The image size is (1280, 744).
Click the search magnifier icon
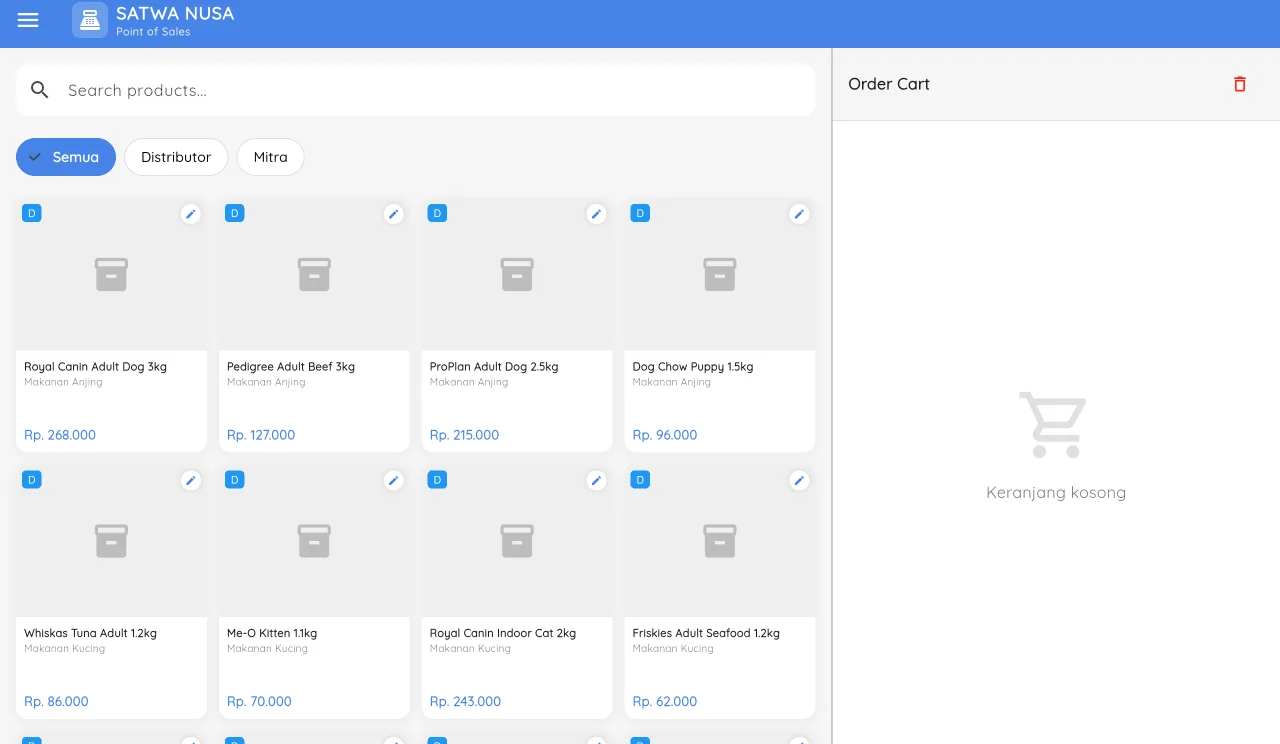coord(40,90)
